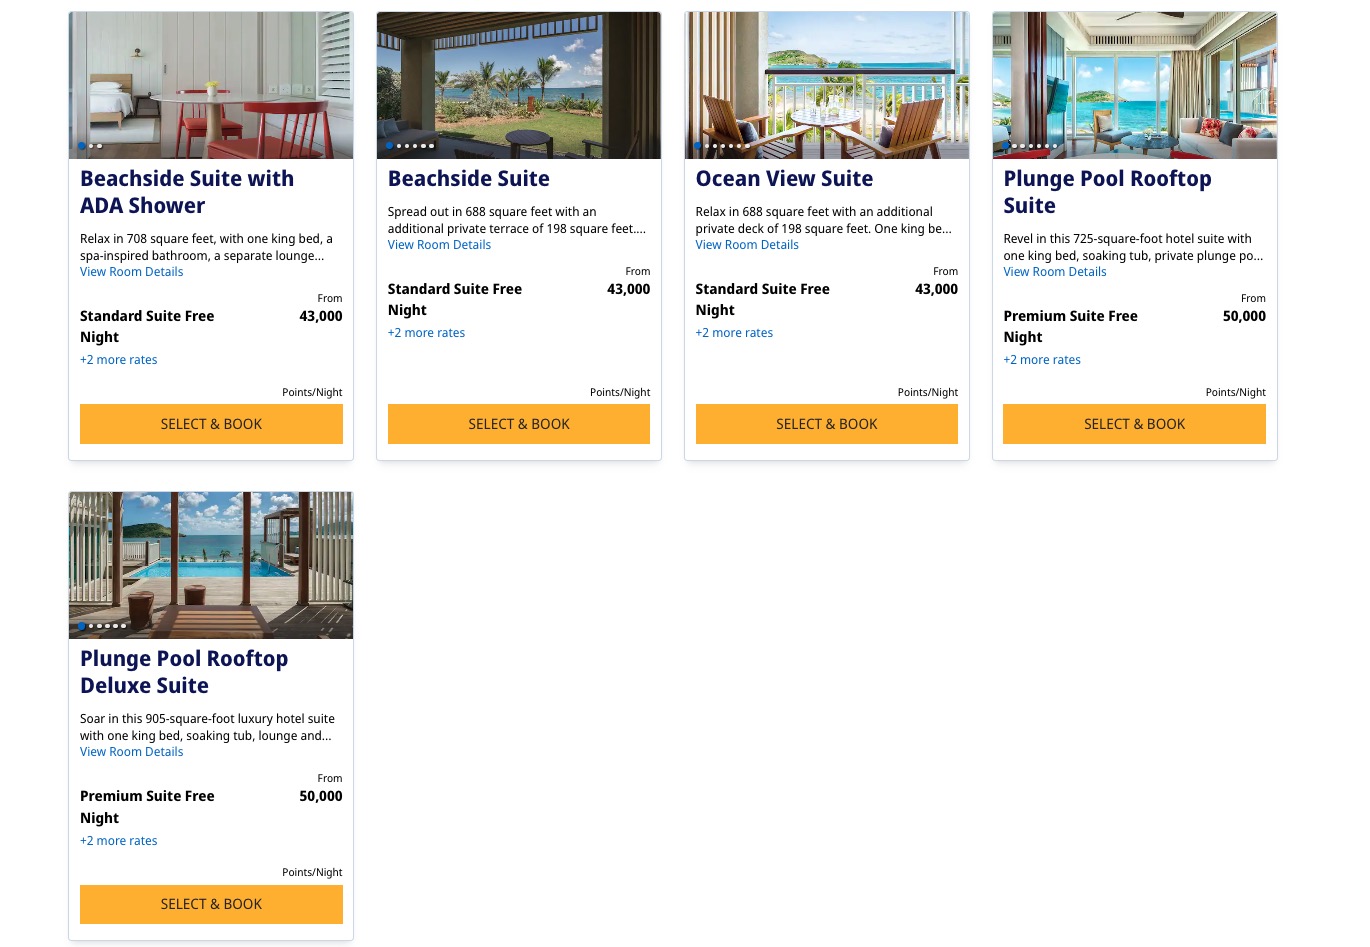The height and width of the screenshot is (947, 1370).
Task: Select the fourth carousel dot on Plunge Pool Rooftop Deluxe Suite
Action: [x=108, y=626]
